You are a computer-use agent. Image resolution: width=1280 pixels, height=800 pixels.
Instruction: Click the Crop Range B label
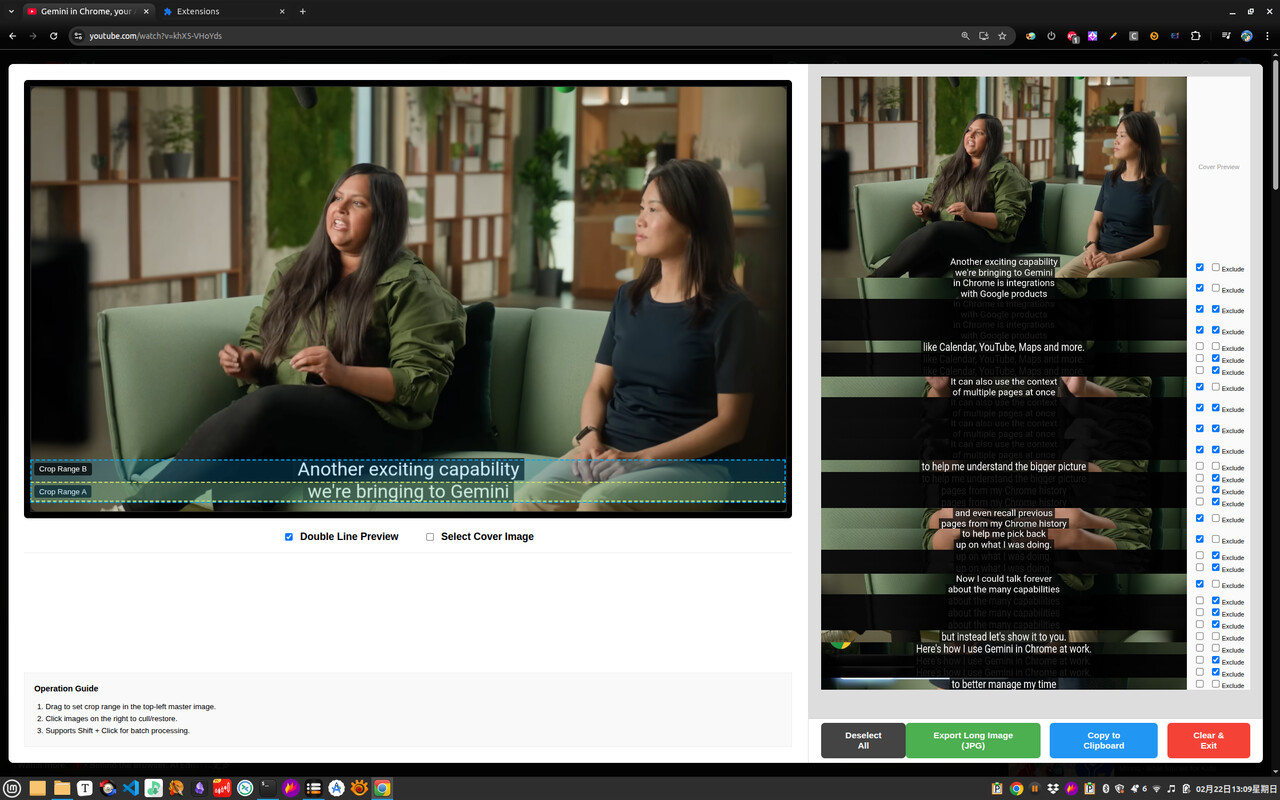[x=63, y=469]
